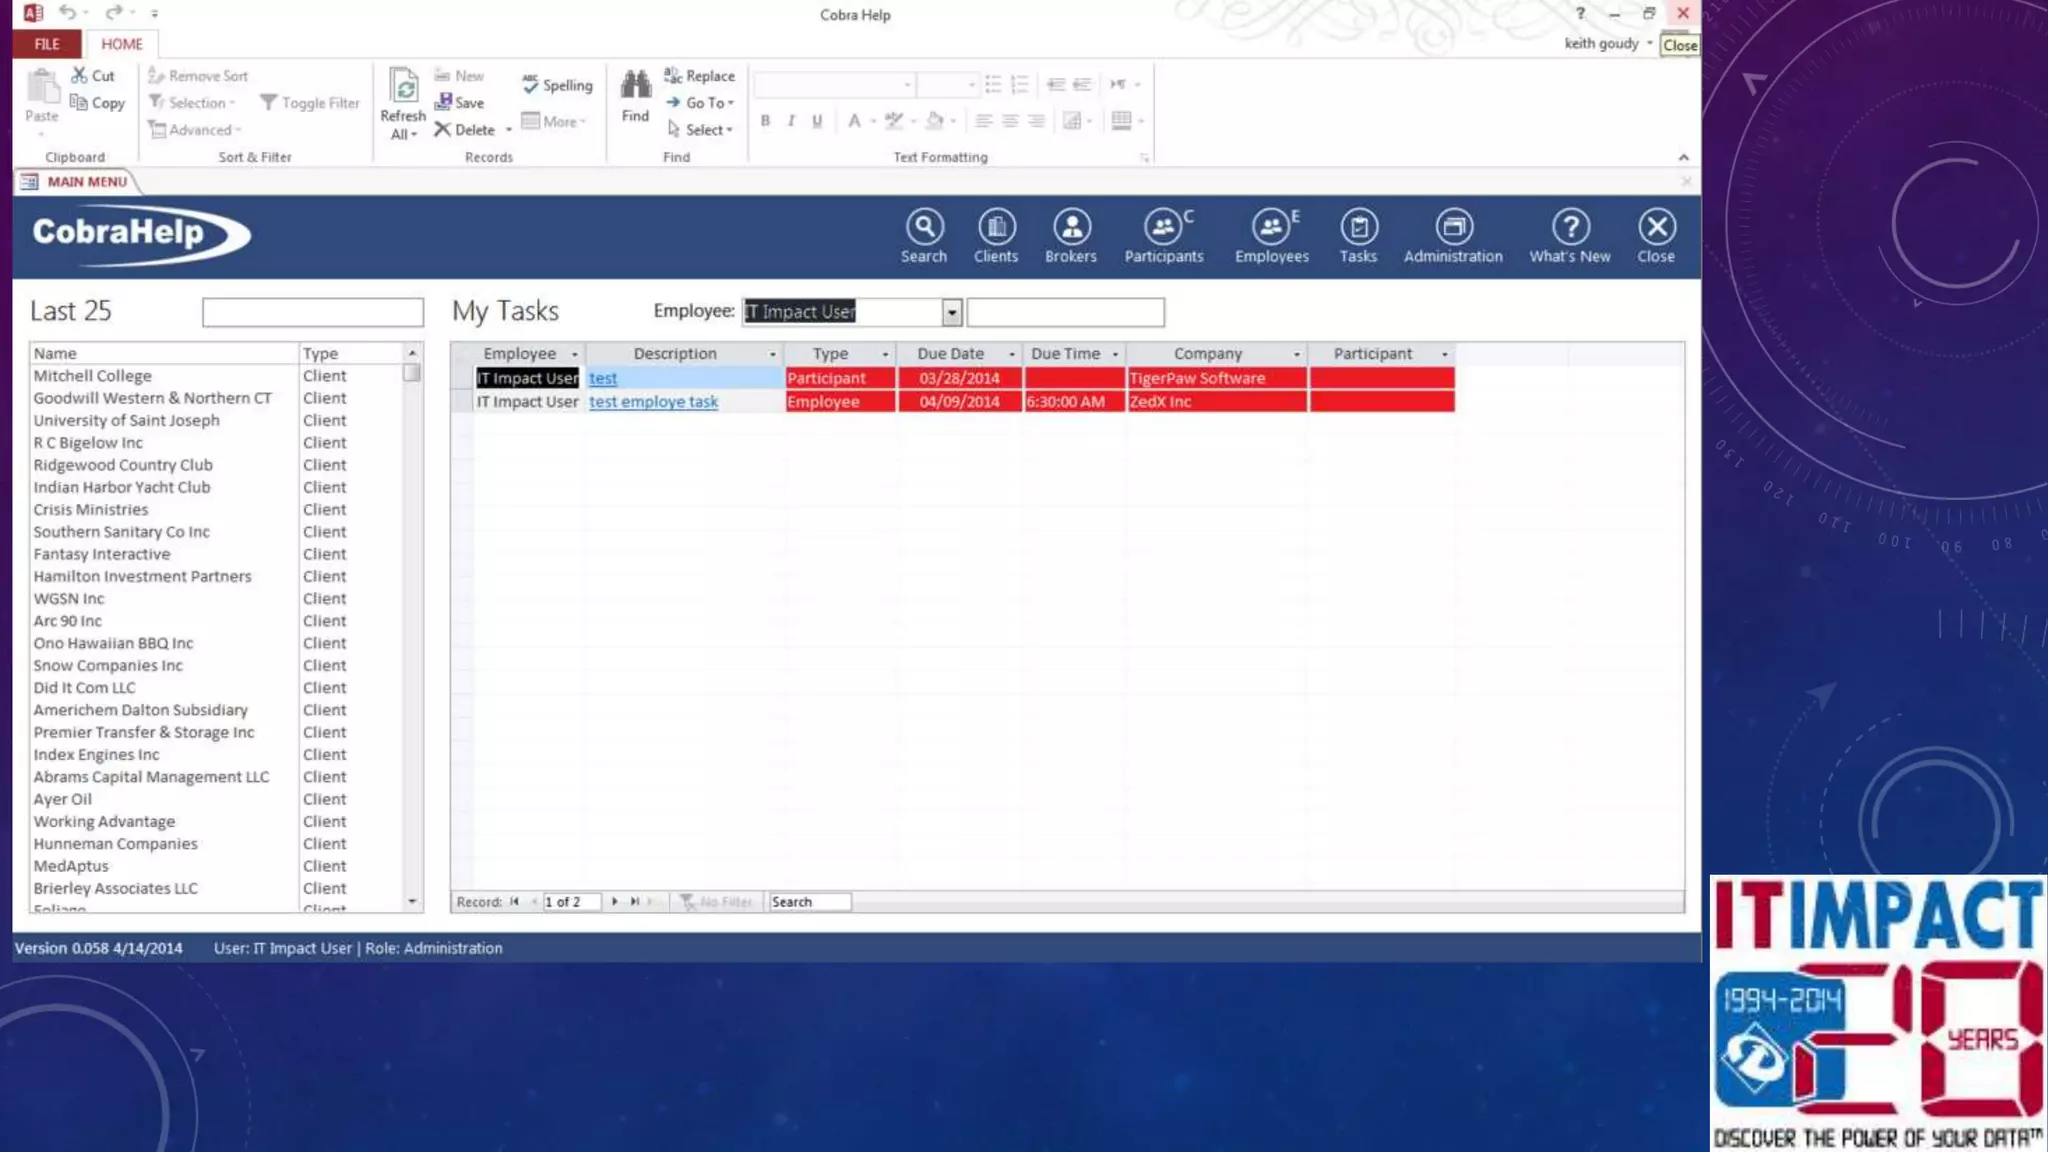Click the Copy command in the ribbon
Viewport: 2048px width, 1152px height.
(x=97, y=103)
